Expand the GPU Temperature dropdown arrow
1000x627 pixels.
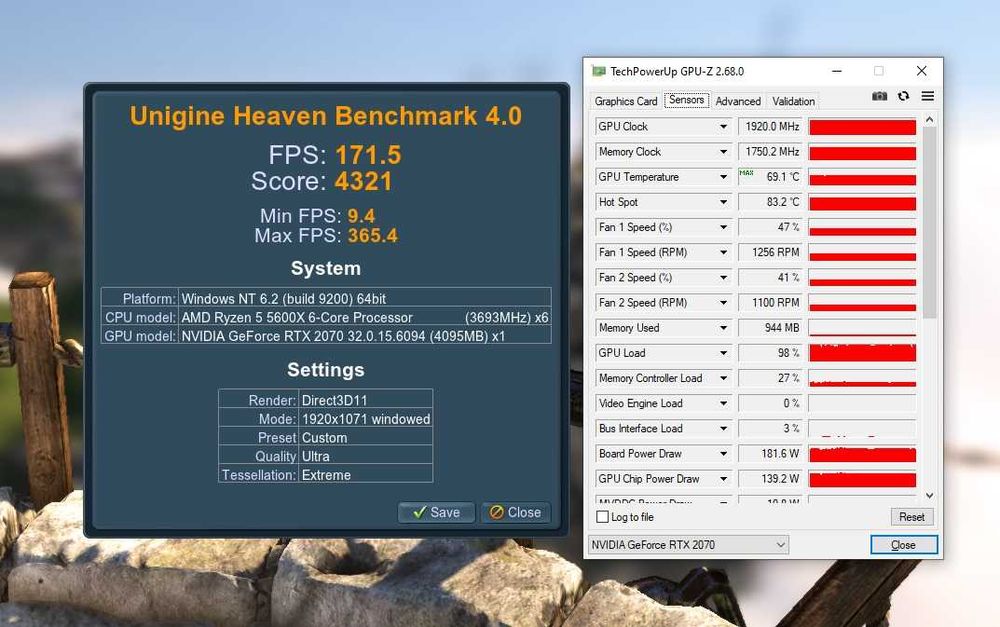click(723, 177)
